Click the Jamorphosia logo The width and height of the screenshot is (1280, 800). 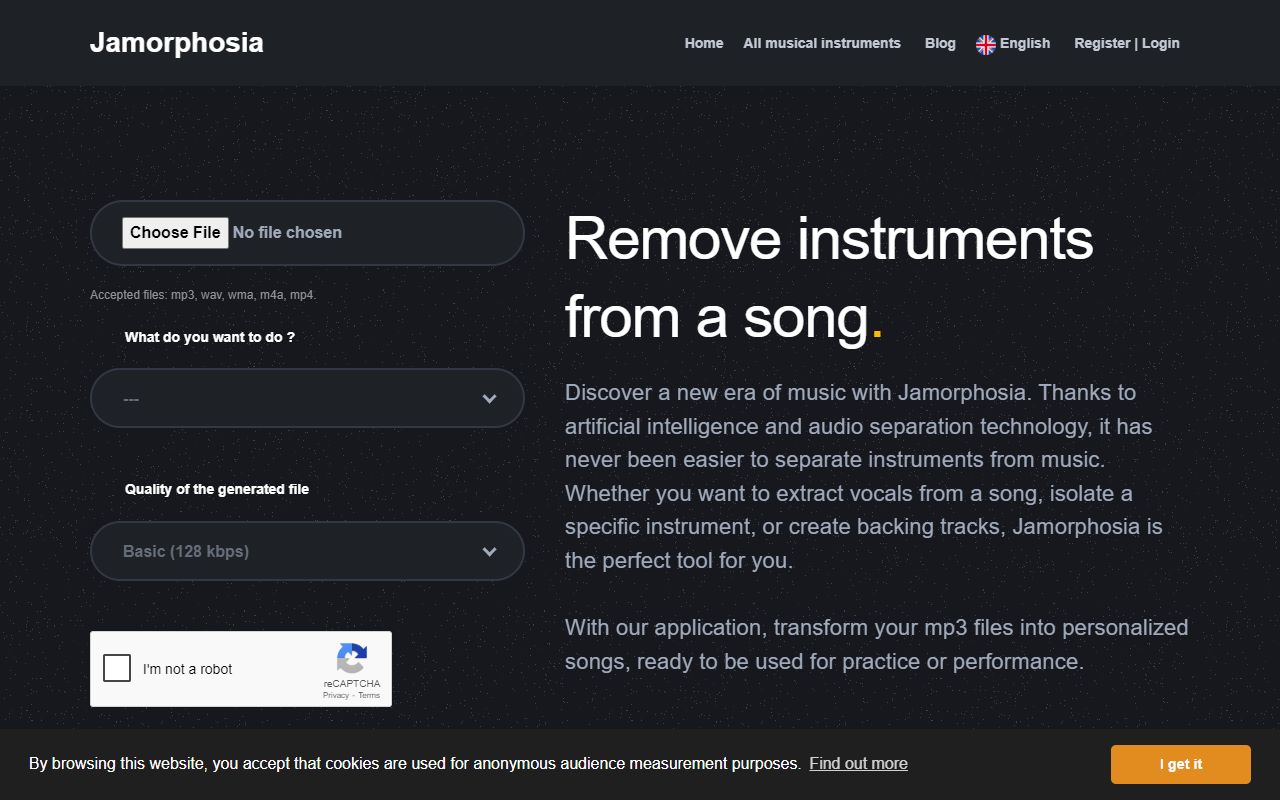176,42
